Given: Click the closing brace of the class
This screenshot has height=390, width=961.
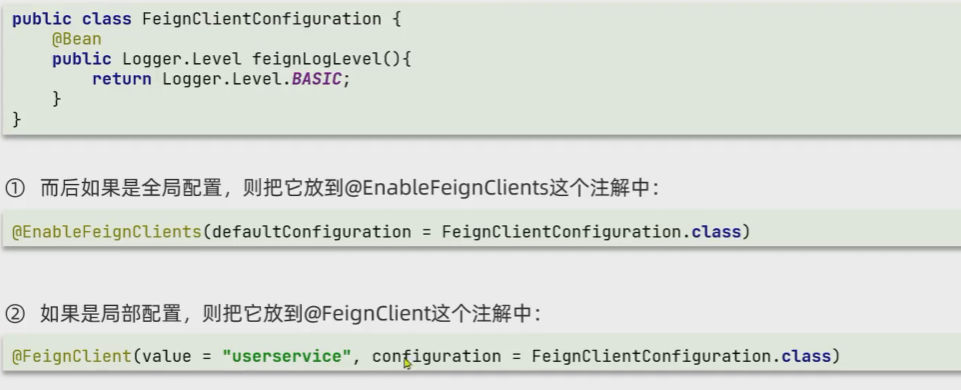Looking at the screenshot, I should 17,119.
